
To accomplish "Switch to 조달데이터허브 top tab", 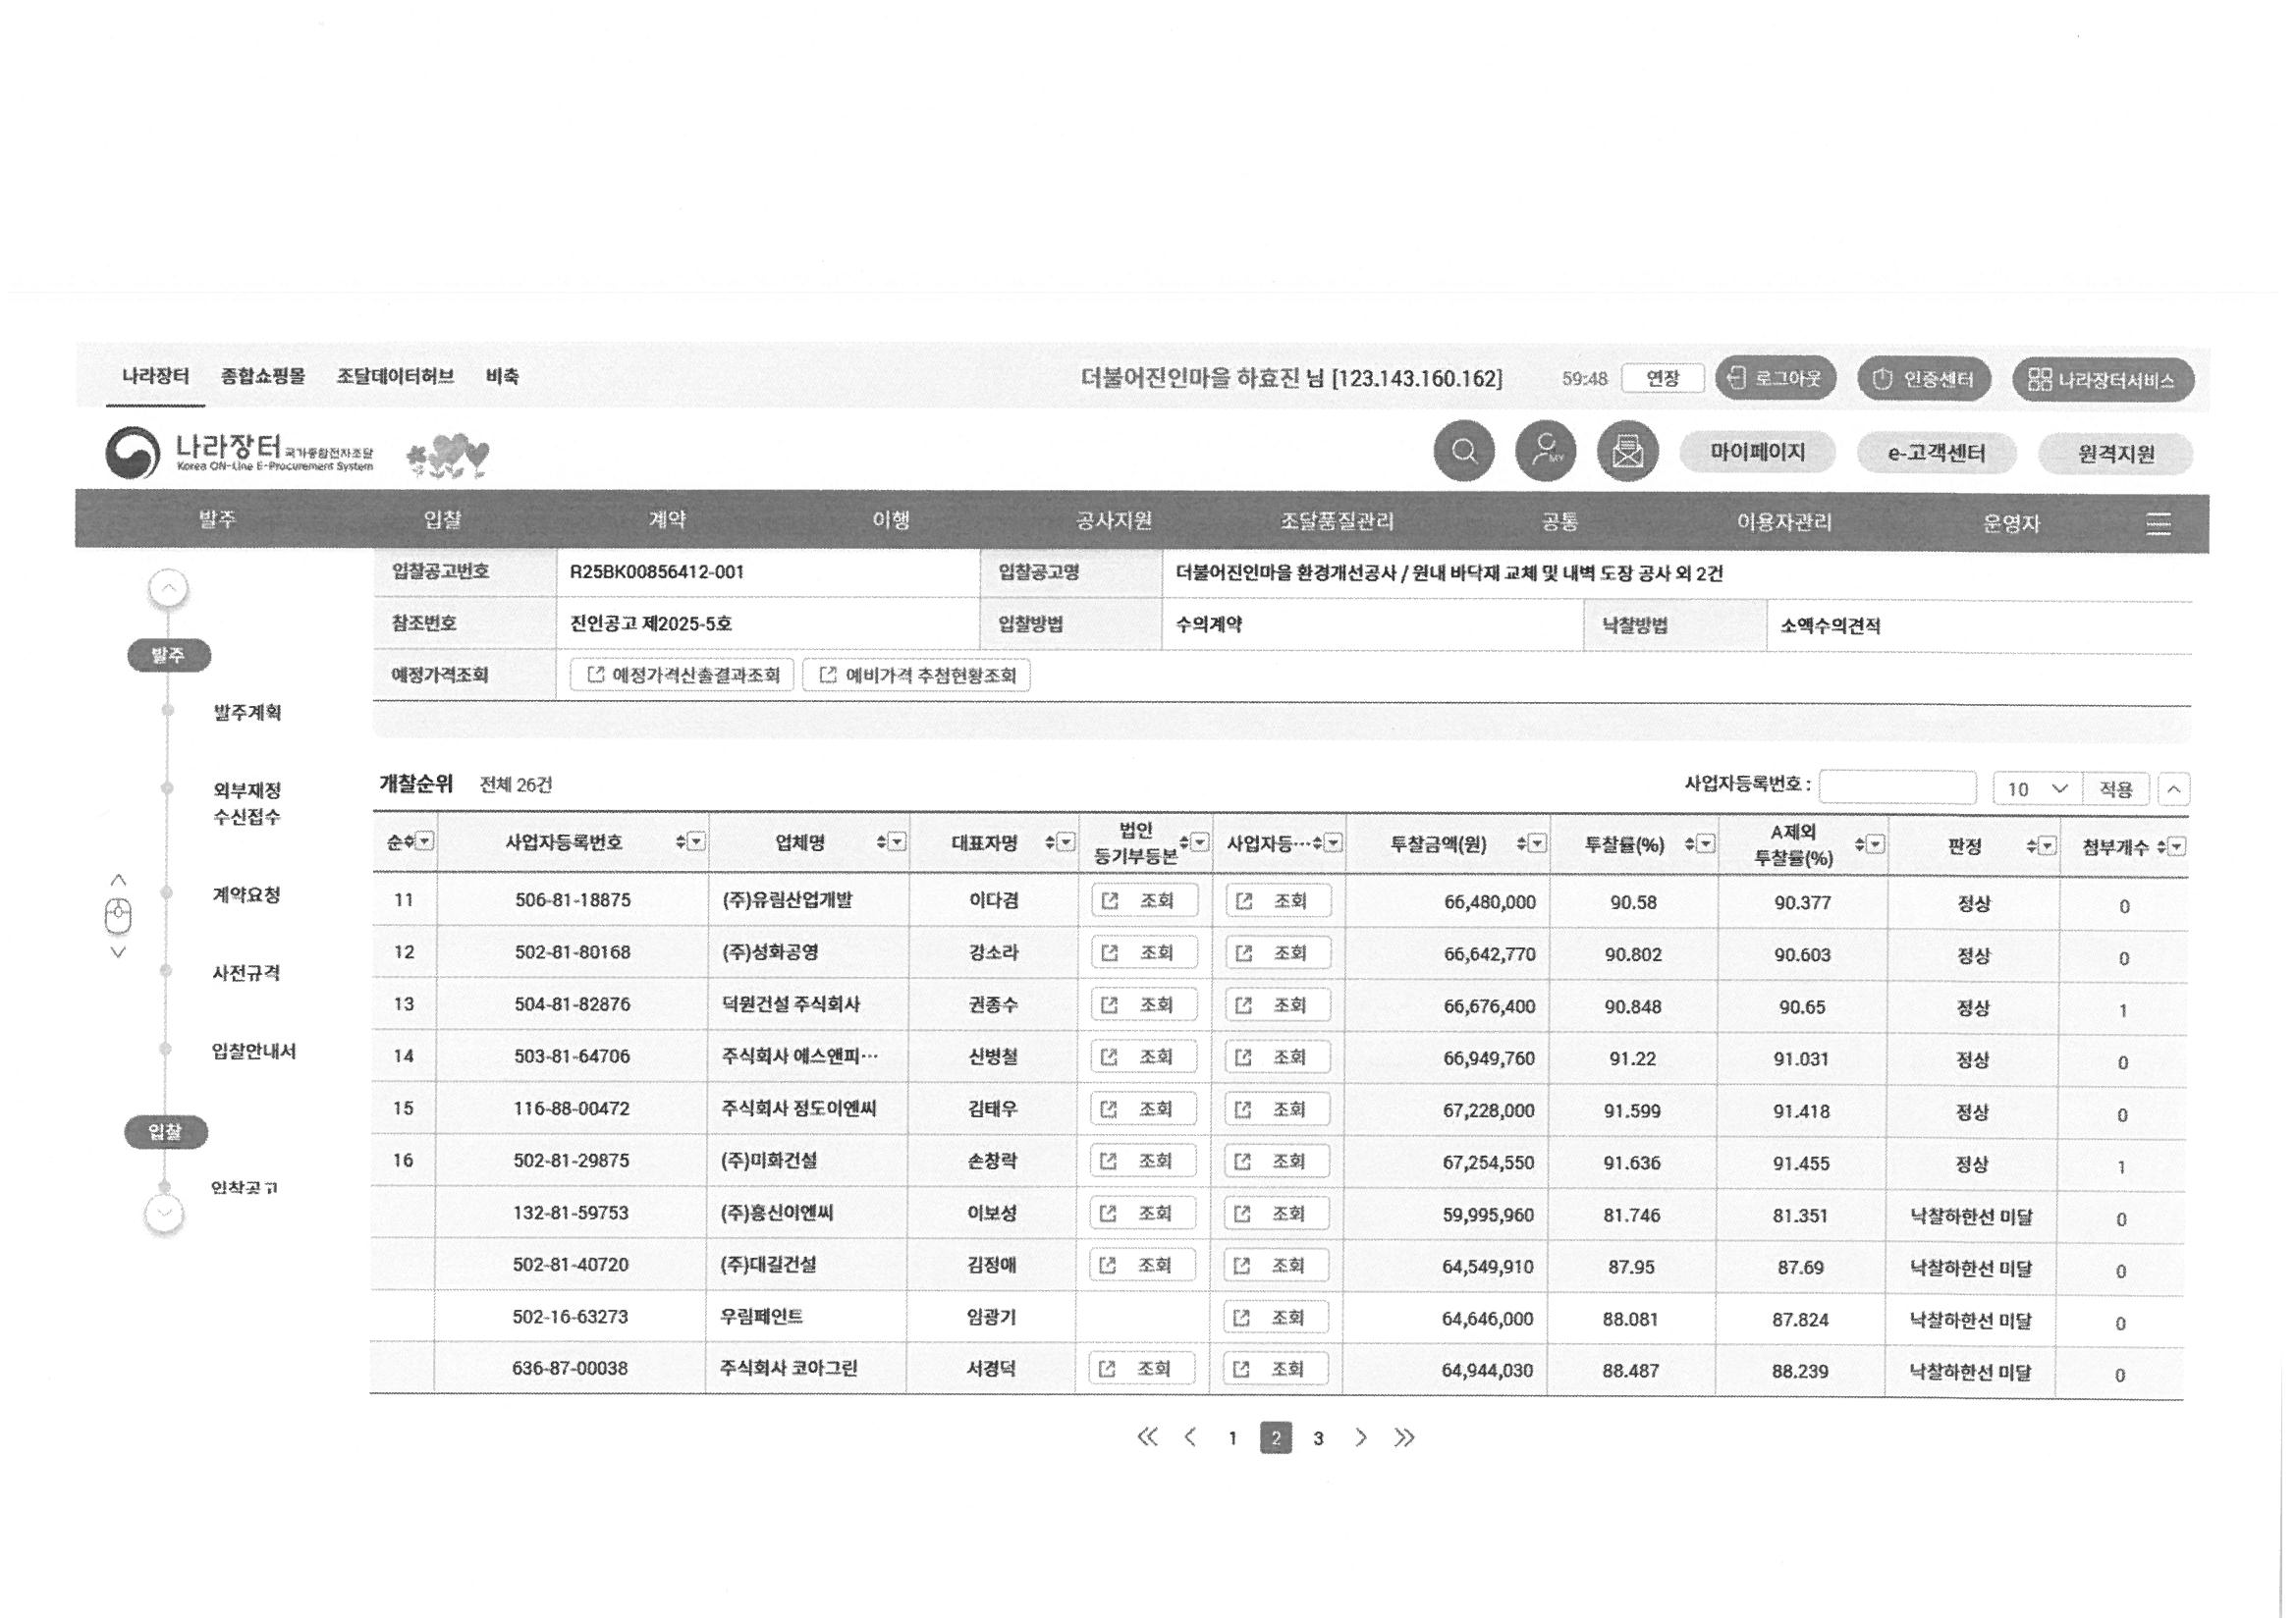I will pyautogui.click(x=395, y=376).
